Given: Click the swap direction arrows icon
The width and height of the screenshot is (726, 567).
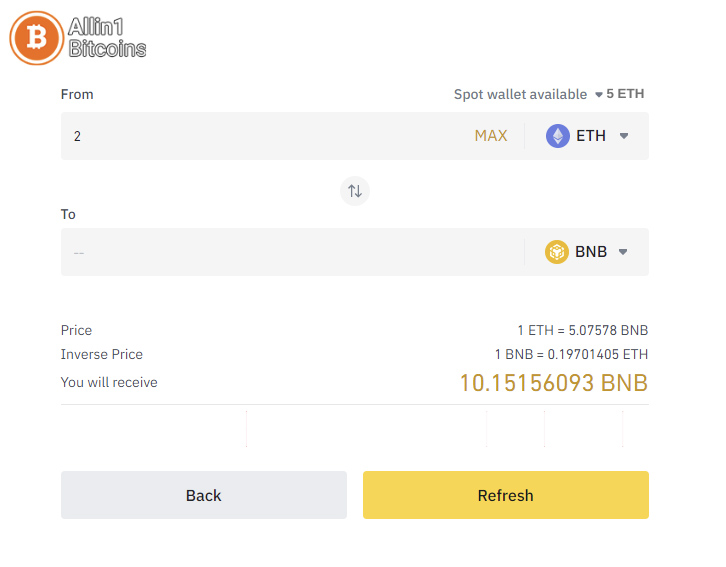Looking at the screenshot, I should [x=355, y=191].
